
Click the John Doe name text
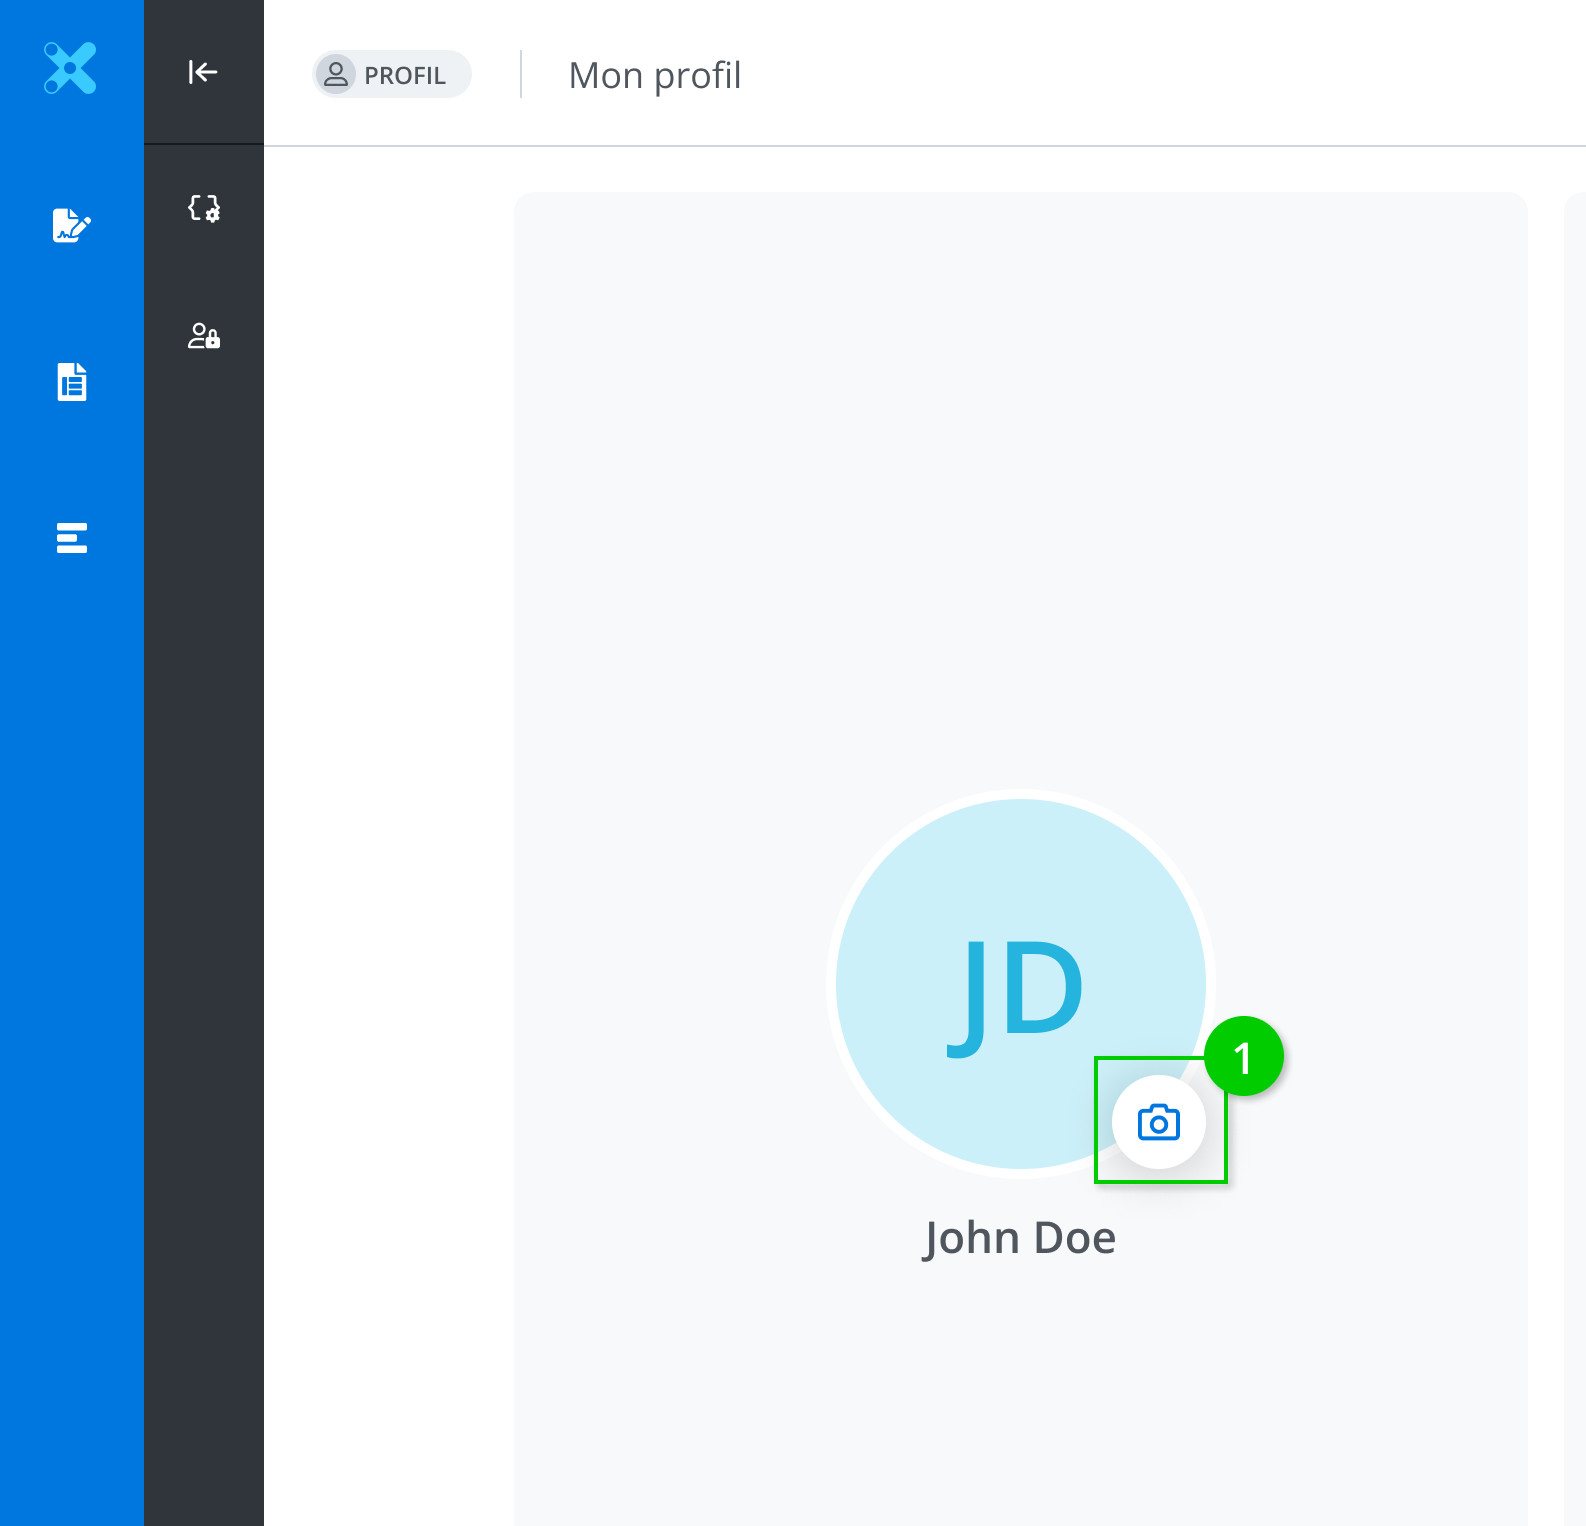point(1019,1238)
